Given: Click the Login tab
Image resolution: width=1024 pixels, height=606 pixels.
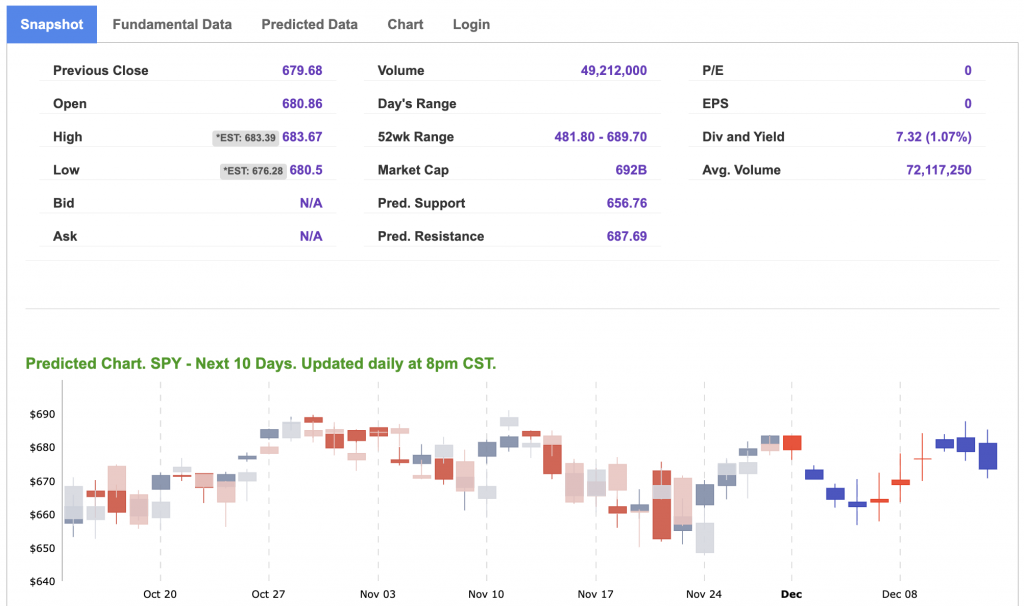Looking at the screenshot, I should pos(471,24).
